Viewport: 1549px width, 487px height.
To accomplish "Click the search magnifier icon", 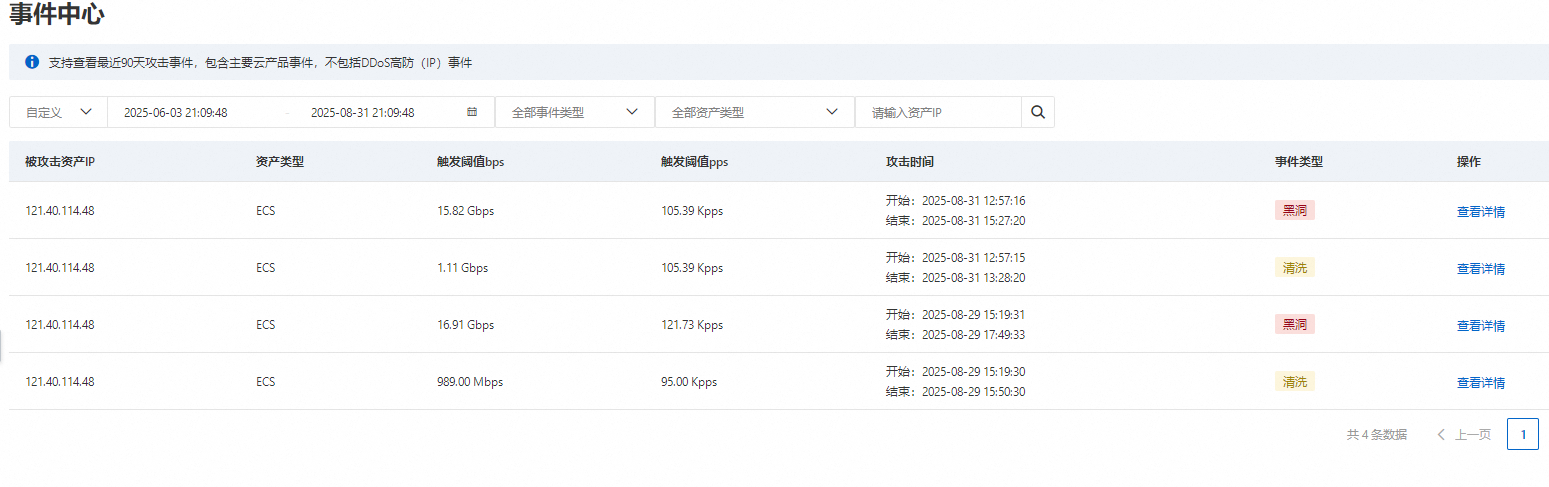I will [x=1037, y=112].
